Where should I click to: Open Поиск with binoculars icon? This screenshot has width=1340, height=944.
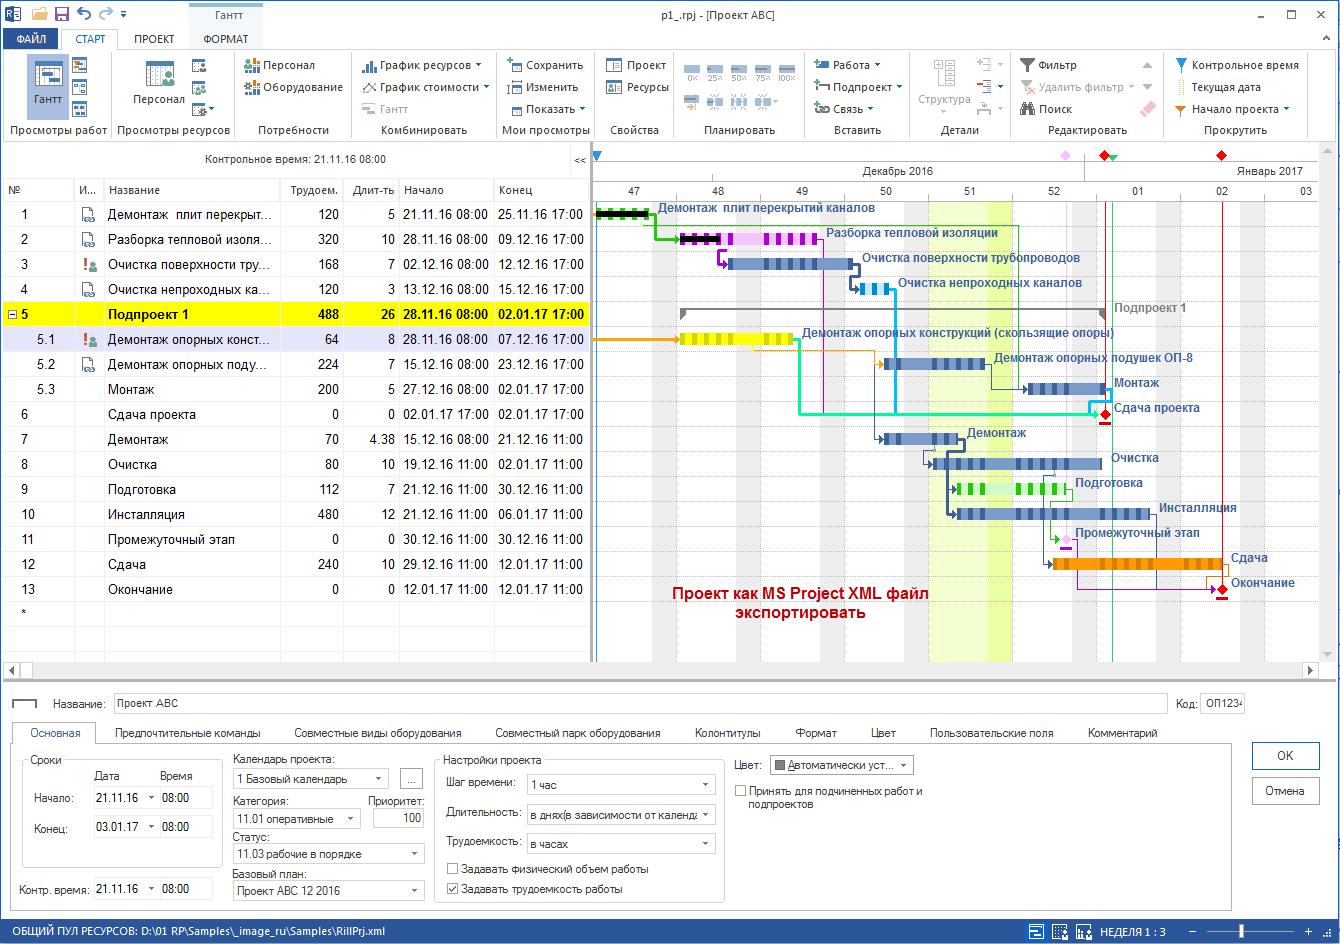1047,109
